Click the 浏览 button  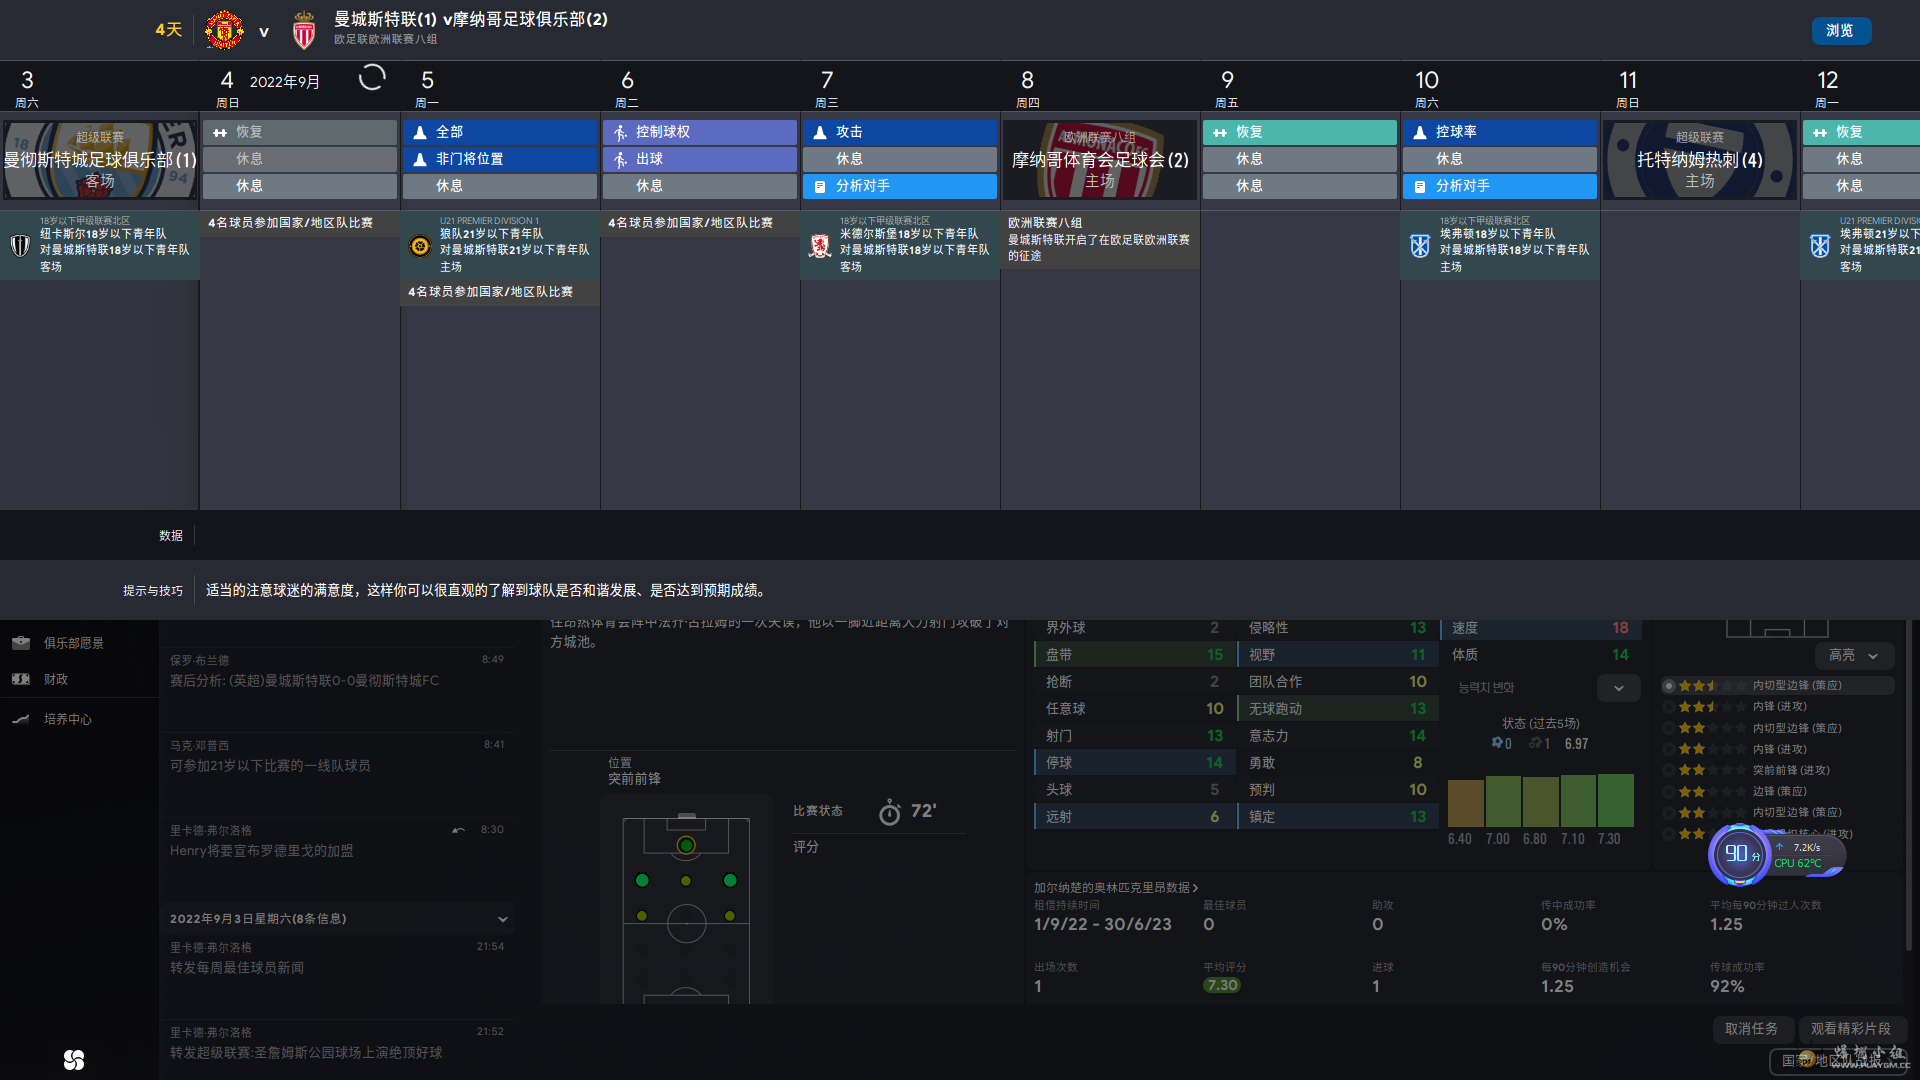pyautogui.click(x=1841, y=31)
